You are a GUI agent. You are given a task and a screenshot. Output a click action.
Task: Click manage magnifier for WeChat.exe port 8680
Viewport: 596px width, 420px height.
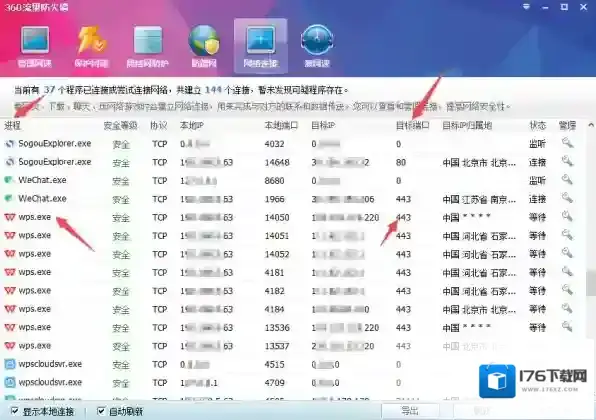click(567, 179)
